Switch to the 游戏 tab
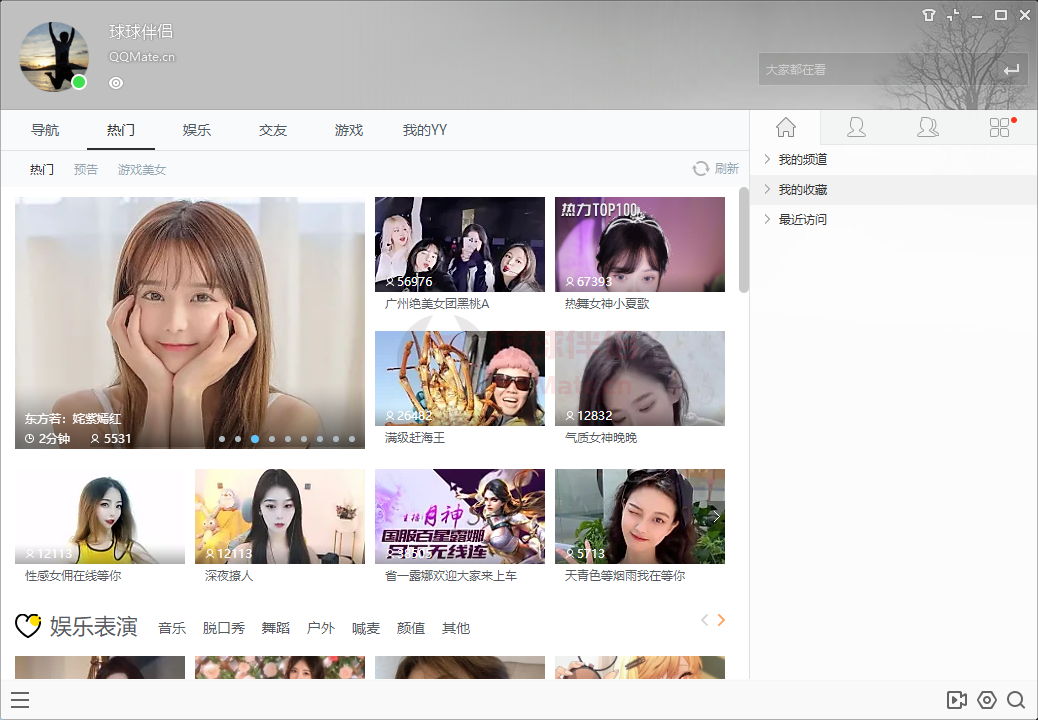The image size is (1038, 720). (349, 130)
